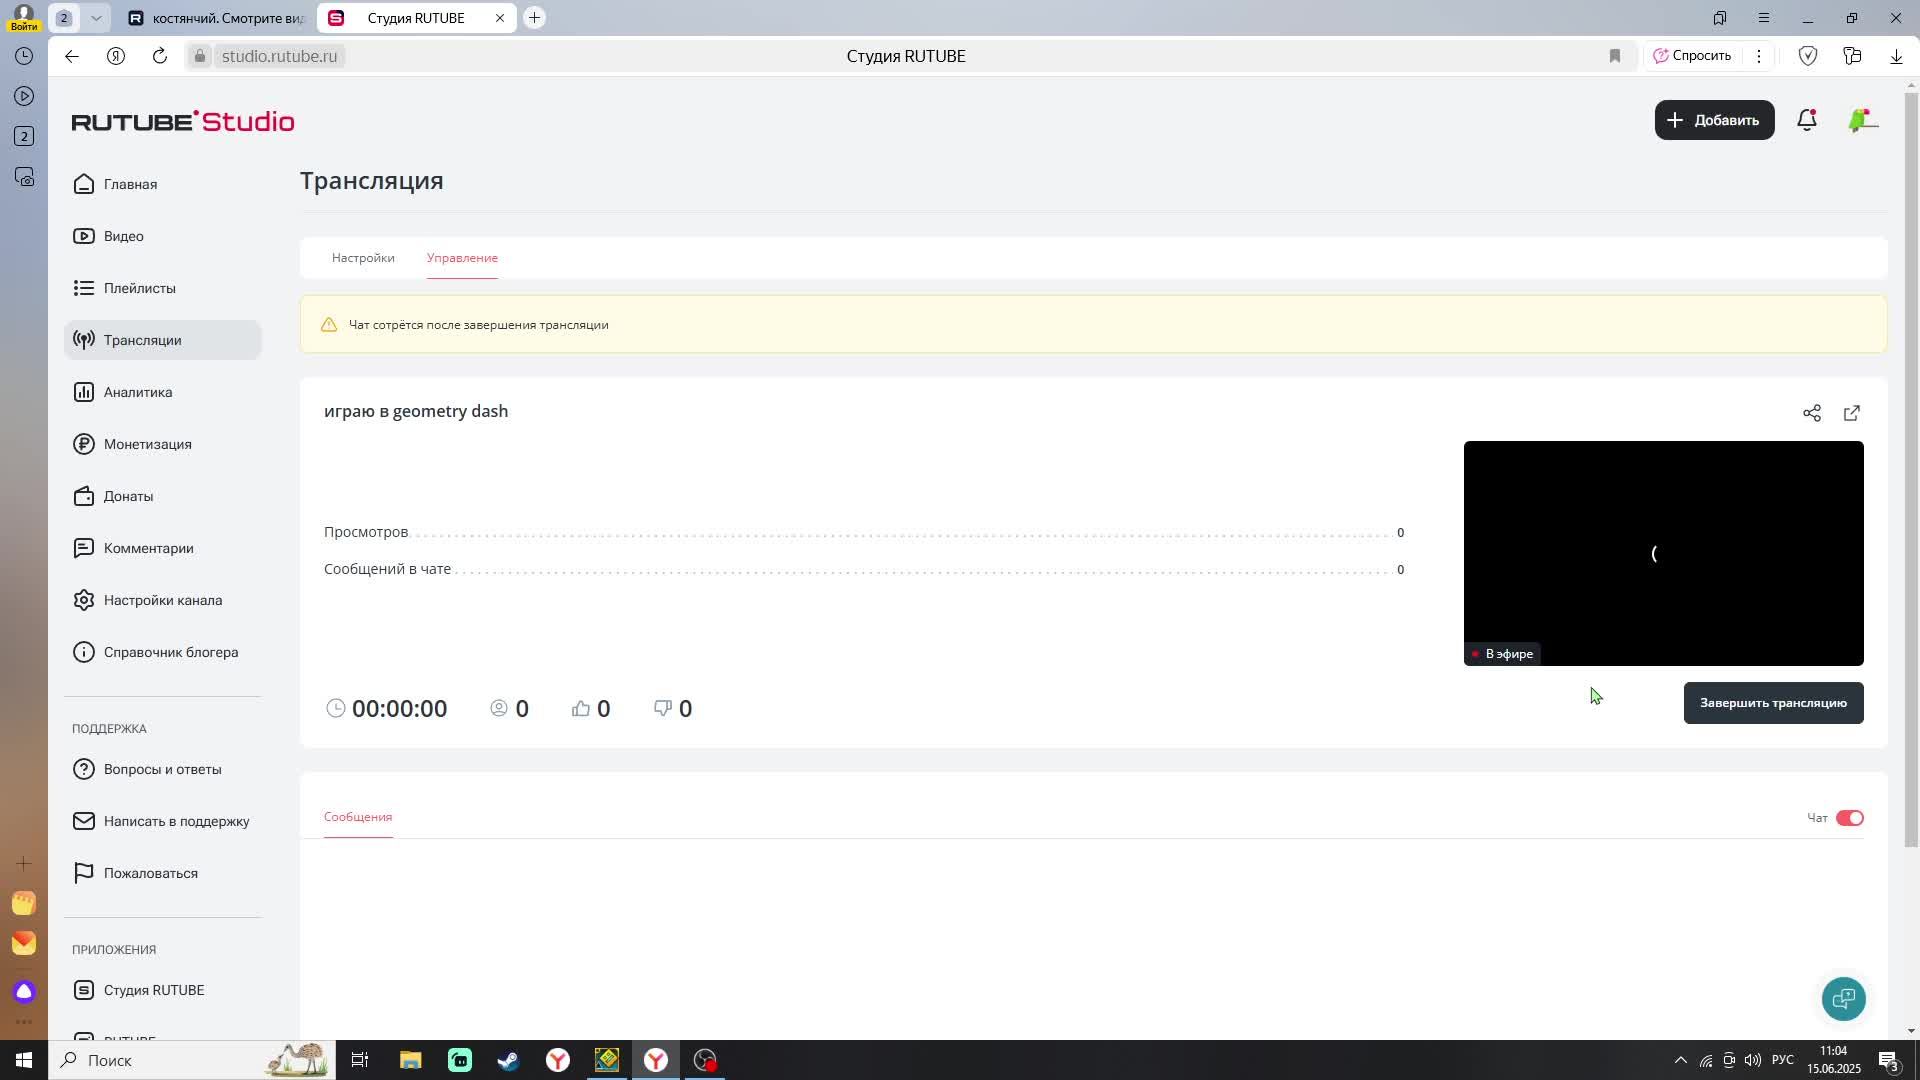
Task: Switch to the Настройки tab
Action: click(363, 258)
